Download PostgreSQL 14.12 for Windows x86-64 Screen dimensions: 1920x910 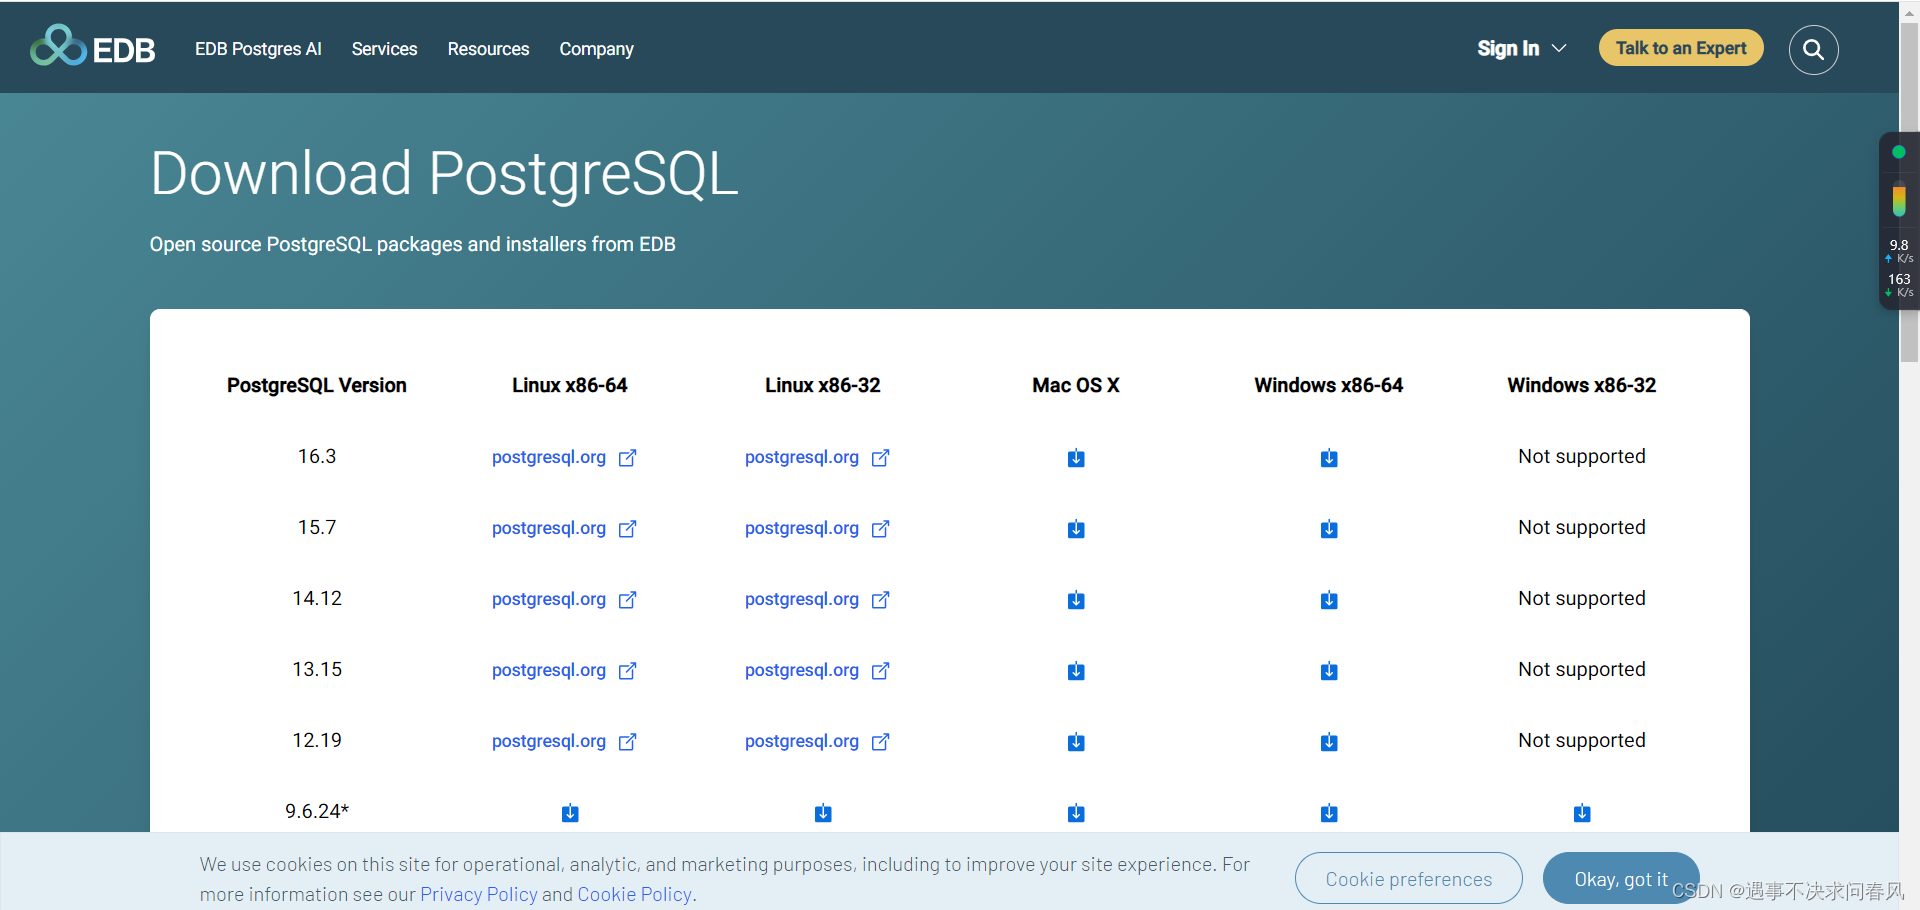1329,600
